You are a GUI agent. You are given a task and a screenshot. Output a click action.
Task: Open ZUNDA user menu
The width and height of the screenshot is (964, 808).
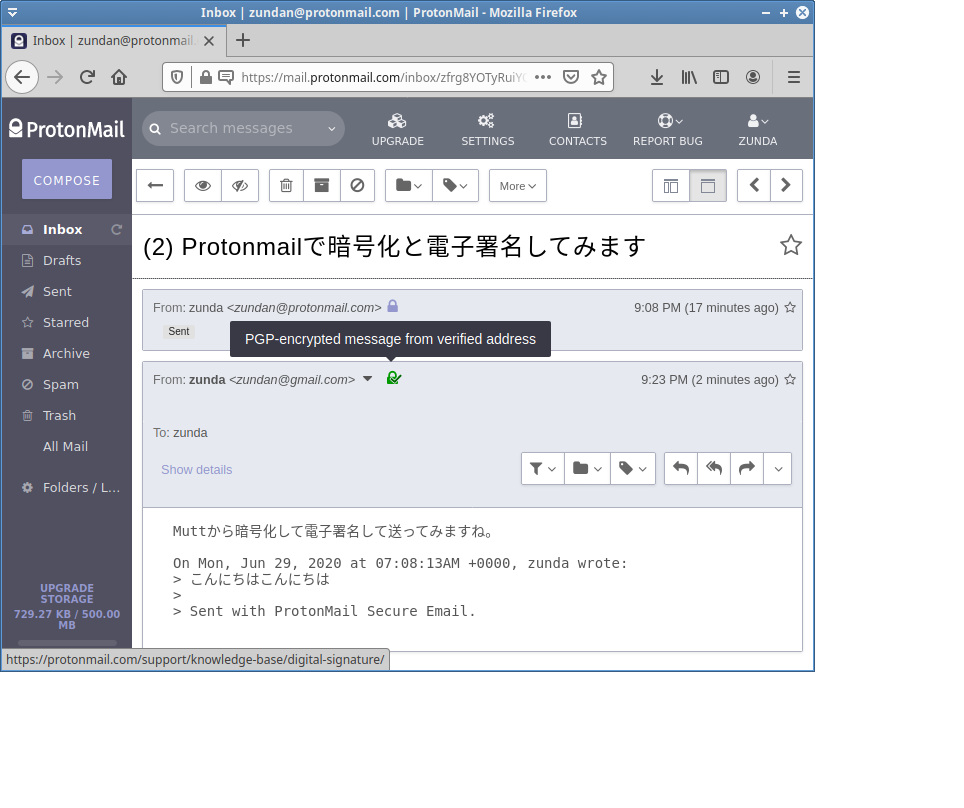[x=757, y=129]
